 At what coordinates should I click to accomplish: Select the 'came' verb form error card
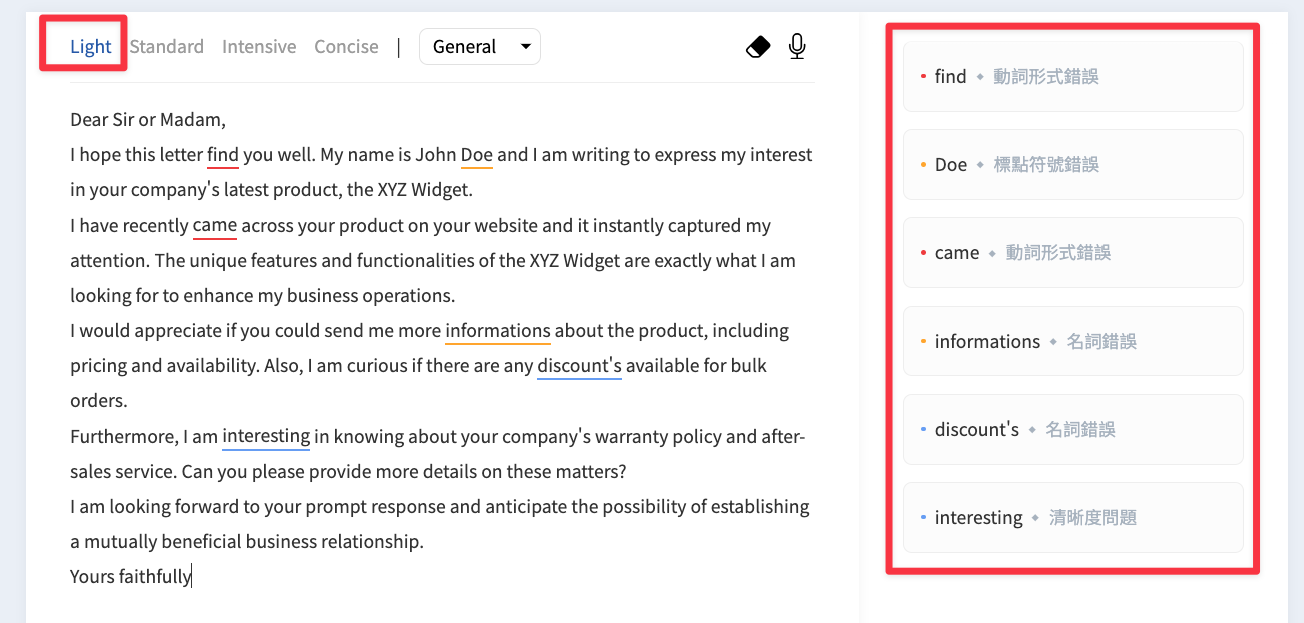pyautogui.click(x=1073, y=252)
